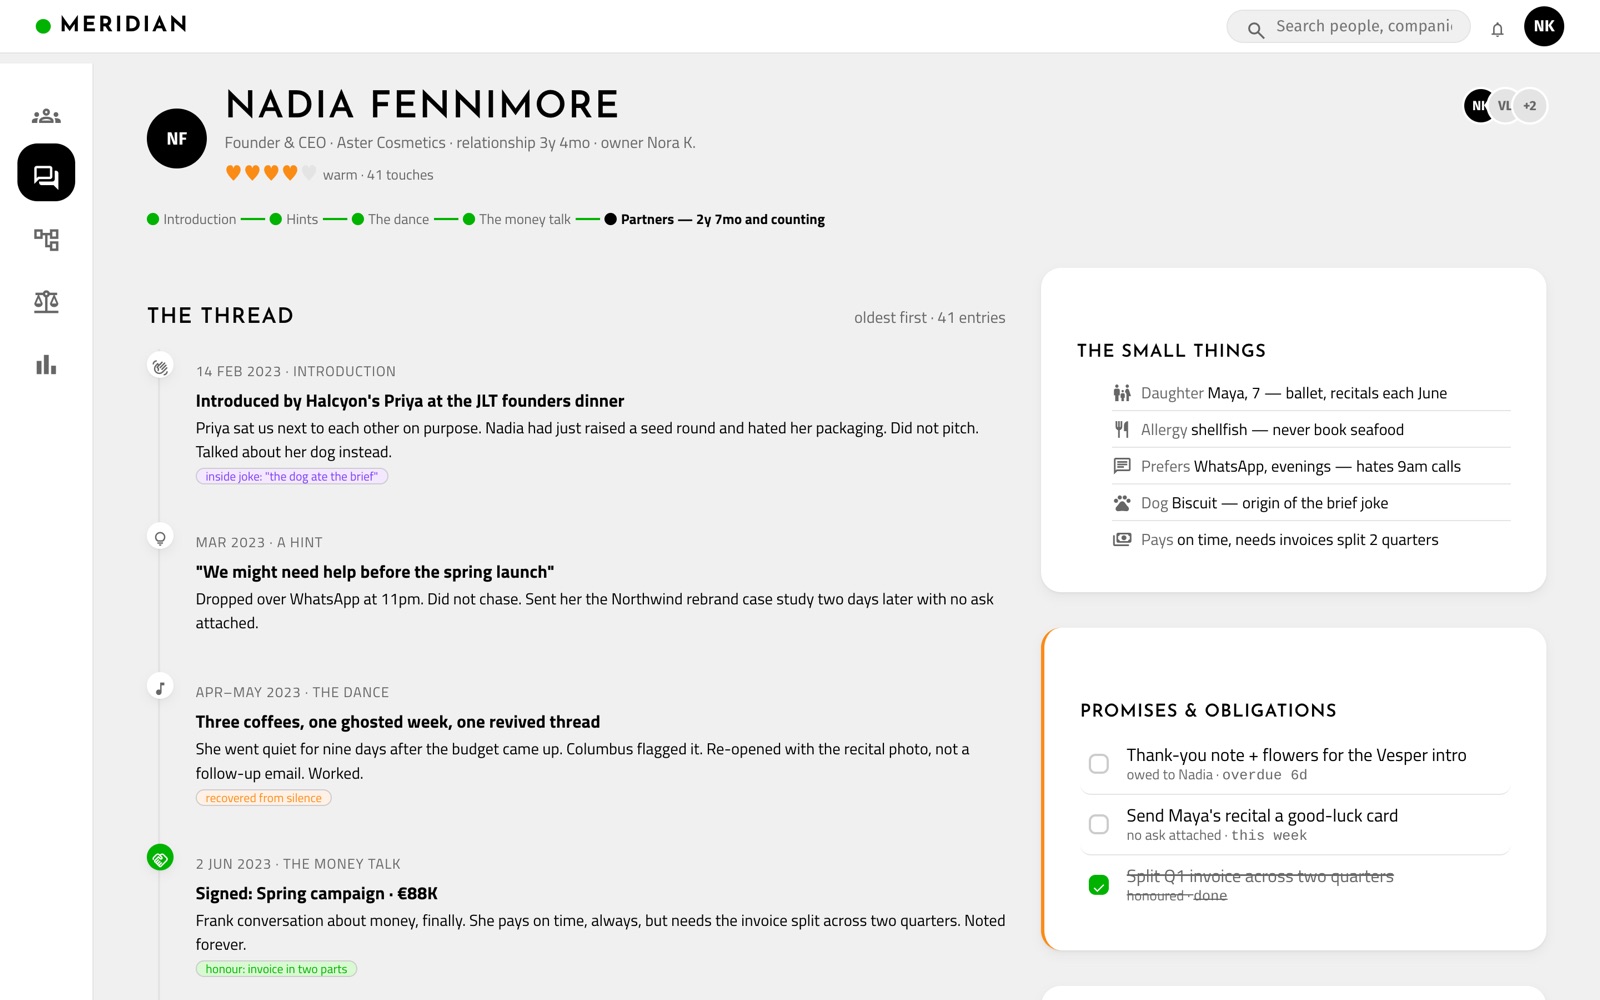The image size is (1600, 1000).
Task: Click the VL collaborator avatar
Action: click(x=1504, y=106)
